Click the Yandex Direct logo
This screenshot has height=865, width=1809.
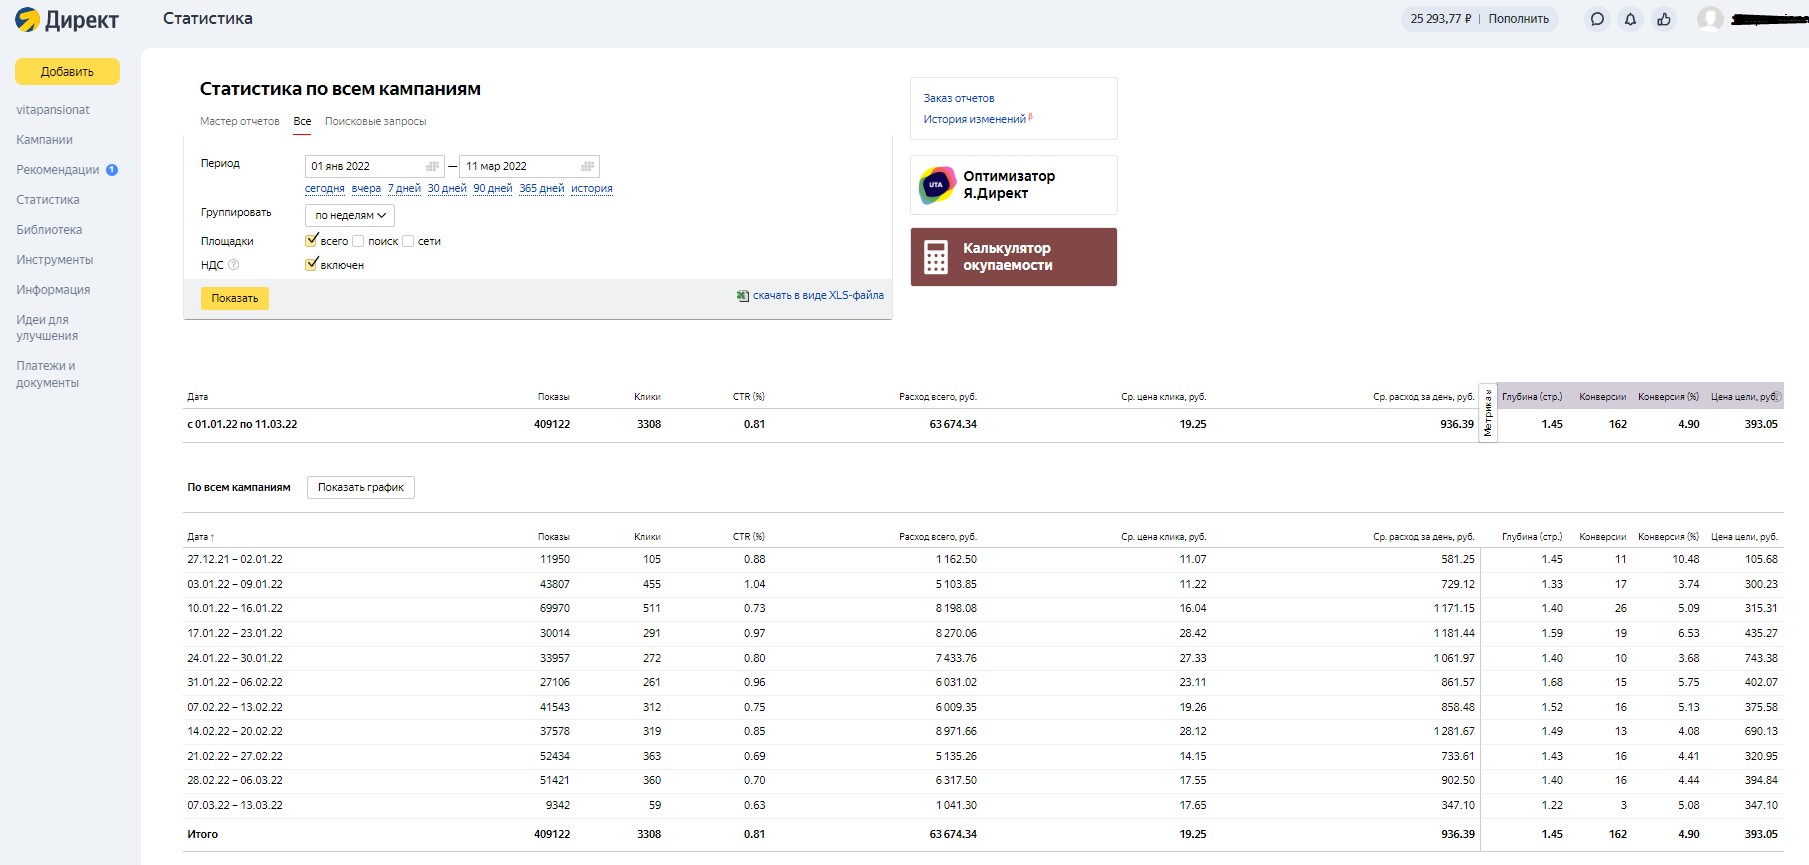[x=67, y=19]
